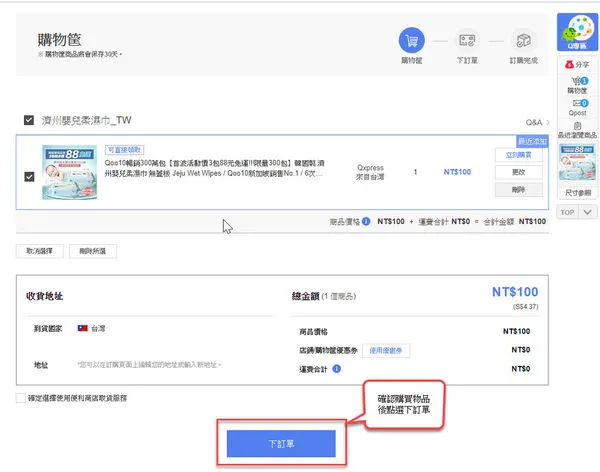Click the Qxpress 來自台灣 shipping text
600x472 pixels.
point(370,172)
